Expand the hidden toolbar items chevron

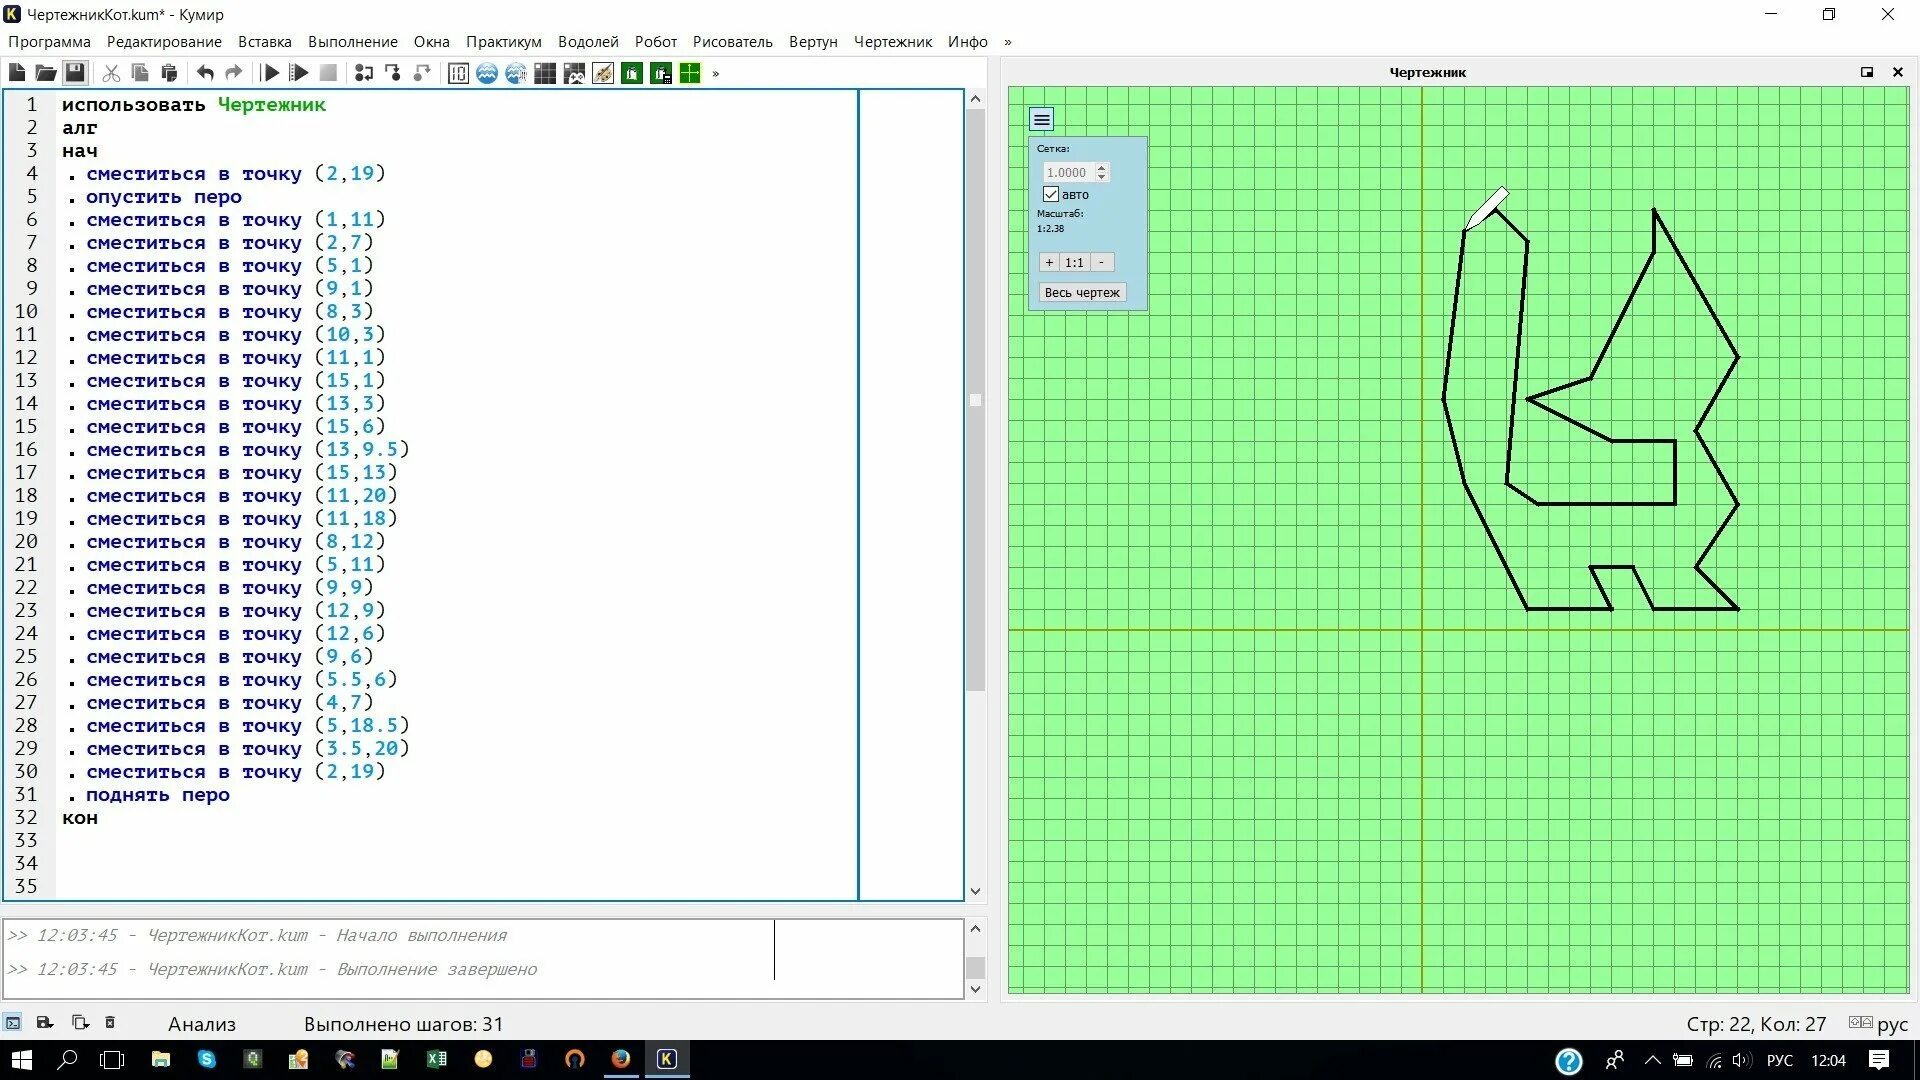[x=716, y=73]
